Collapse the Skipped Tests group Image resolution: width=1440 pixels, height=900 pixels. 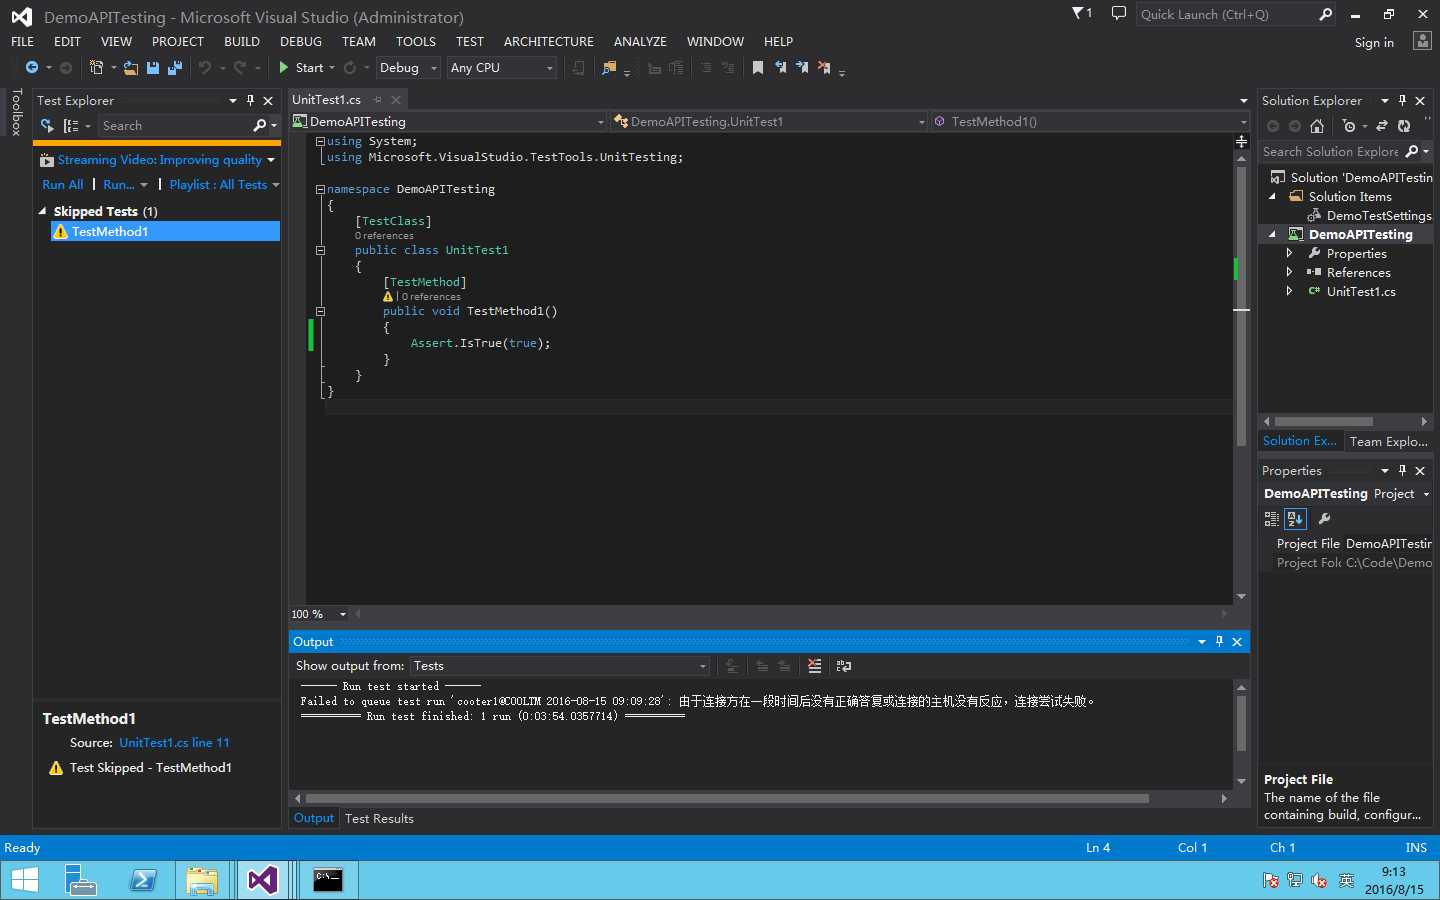(x=43, y=211)
